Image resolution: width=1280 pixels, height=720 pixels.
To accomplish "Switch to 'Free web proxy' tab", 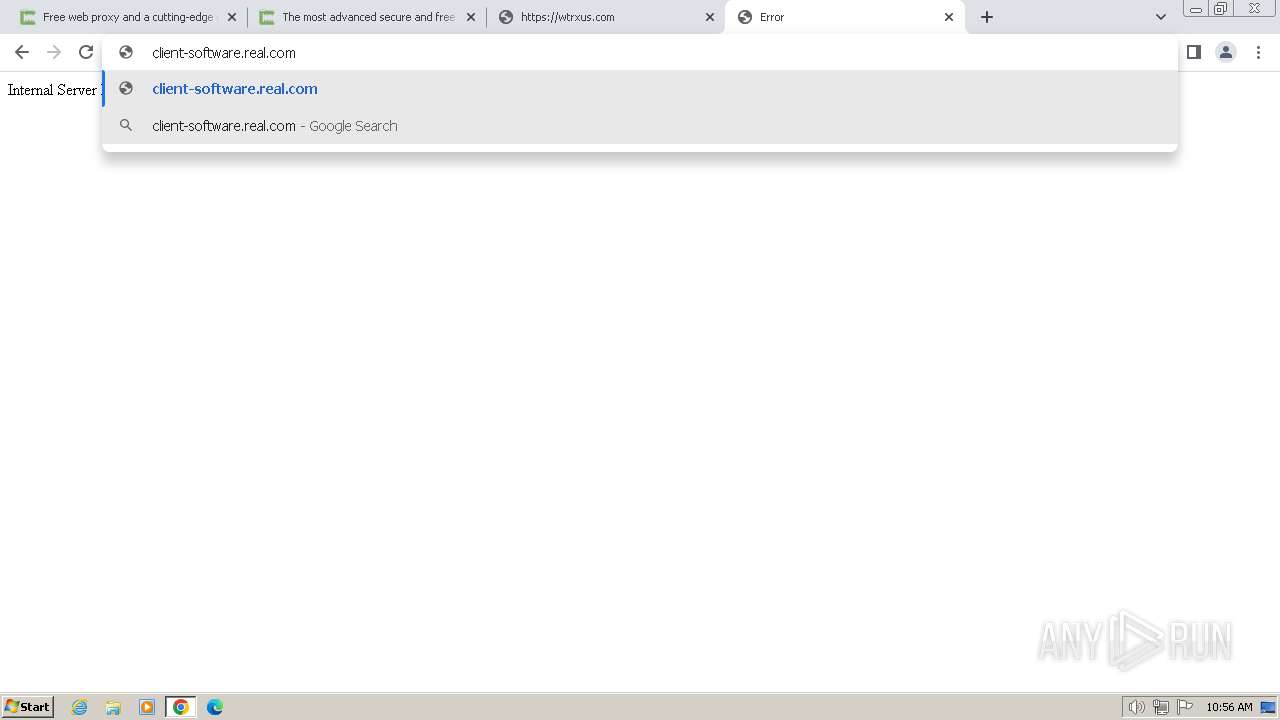I will 128,17.
